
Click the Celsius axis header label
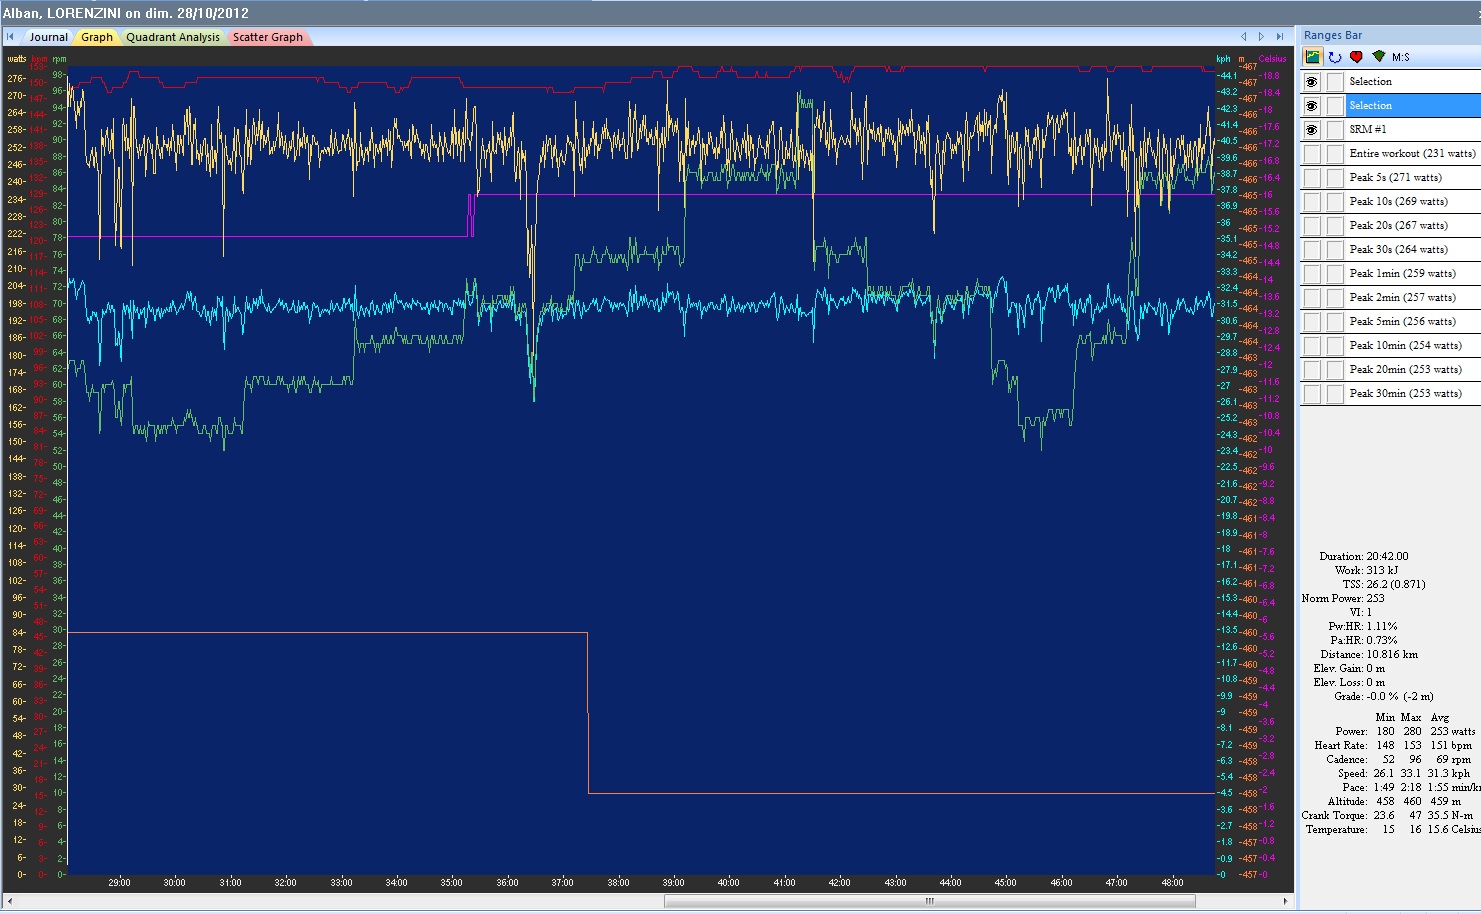(1272, 59)
